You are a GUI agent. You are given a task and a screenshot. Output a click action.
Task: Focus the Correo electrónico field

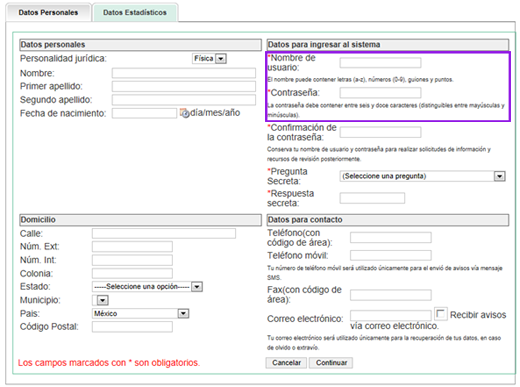(391, 315)
